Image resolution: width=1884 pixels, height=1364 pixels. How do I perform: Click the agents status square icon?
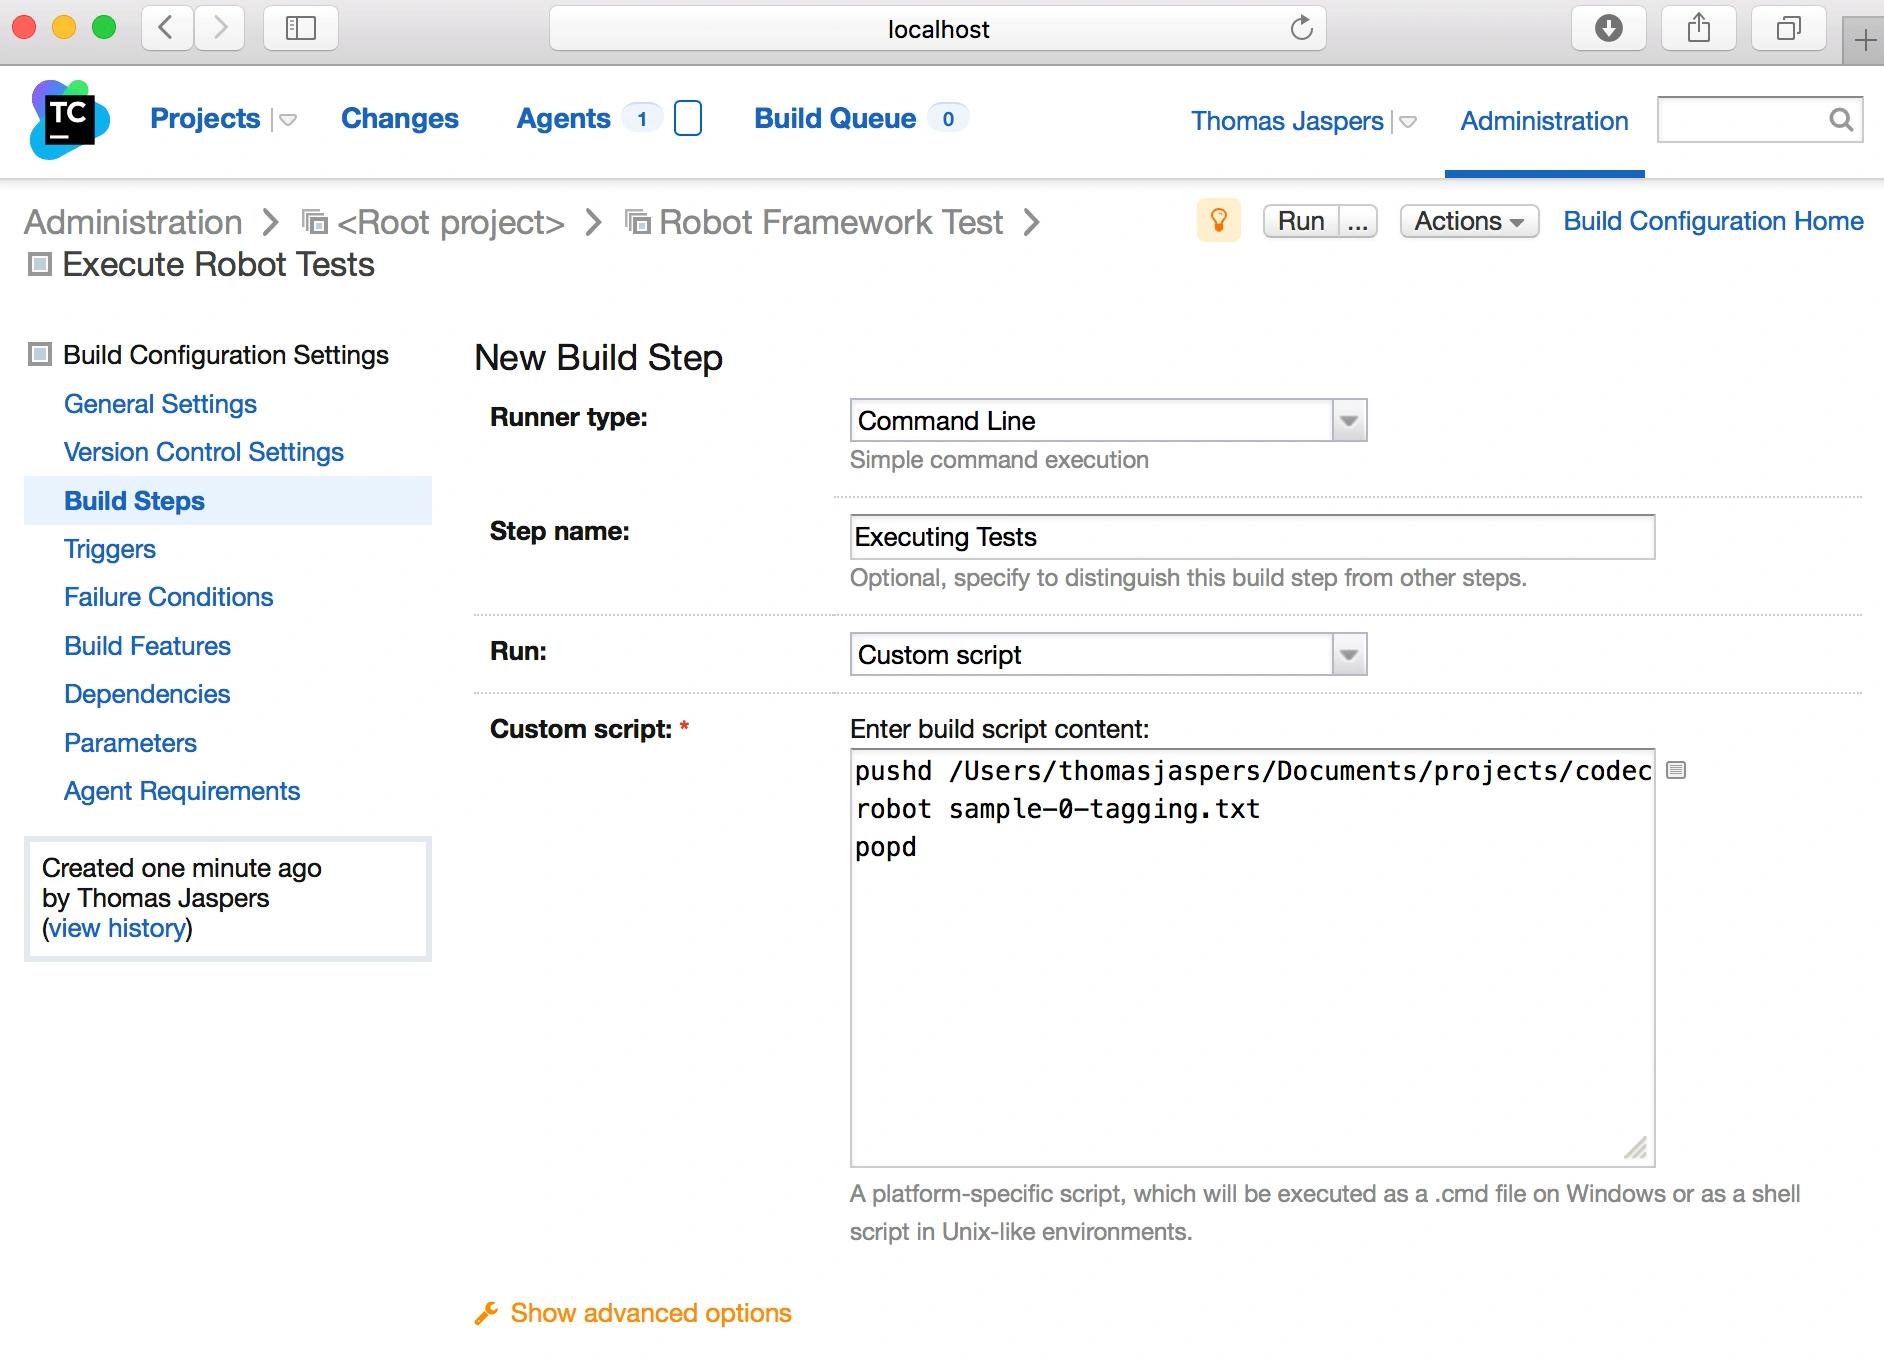[x=688, y=118]
